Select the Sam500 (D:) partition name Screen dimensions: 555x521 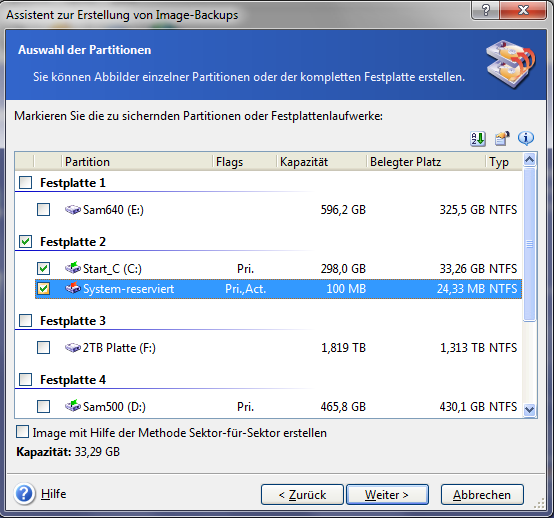(114, 407)
